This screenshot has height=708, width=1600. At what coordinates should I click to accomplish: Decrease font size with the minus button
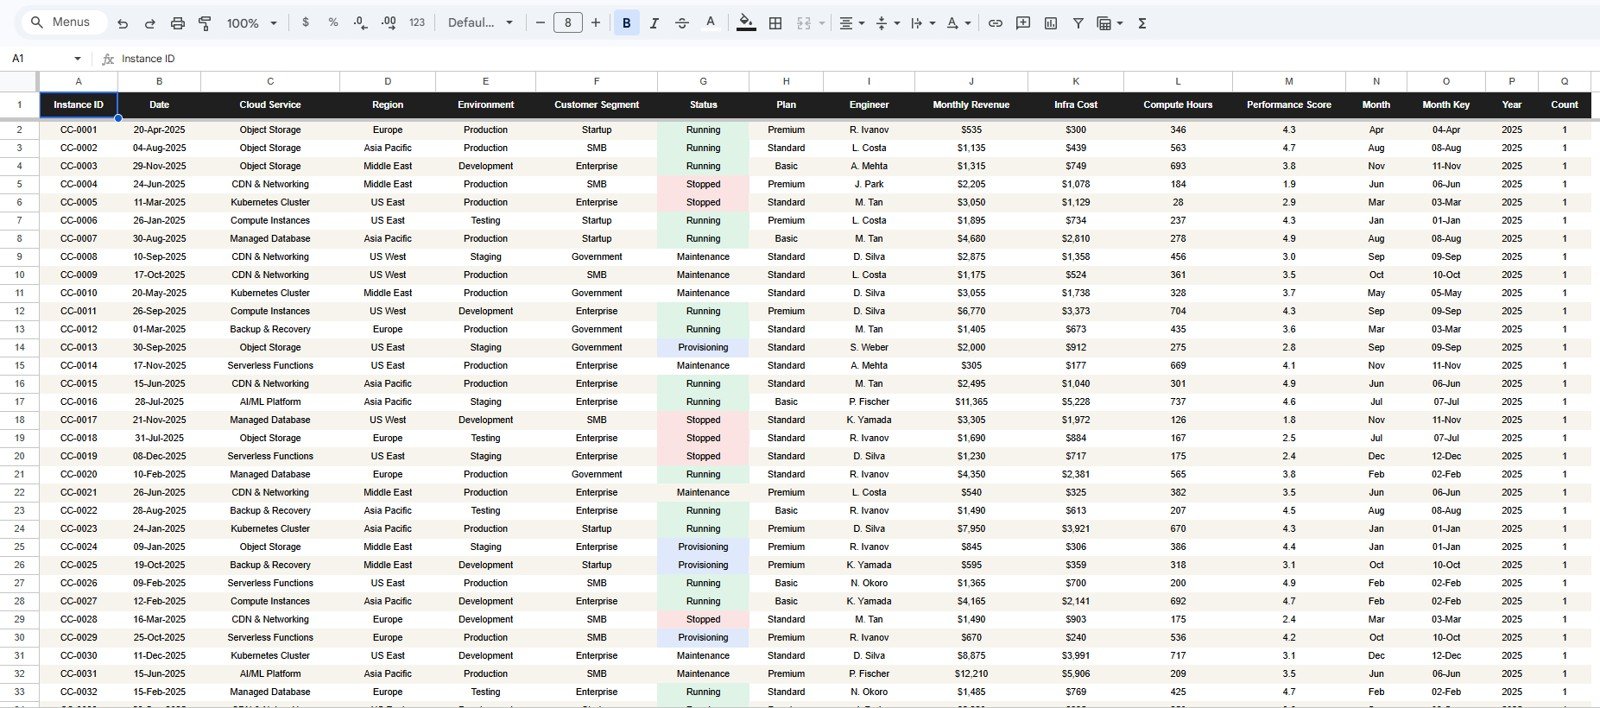pos(540,22)
